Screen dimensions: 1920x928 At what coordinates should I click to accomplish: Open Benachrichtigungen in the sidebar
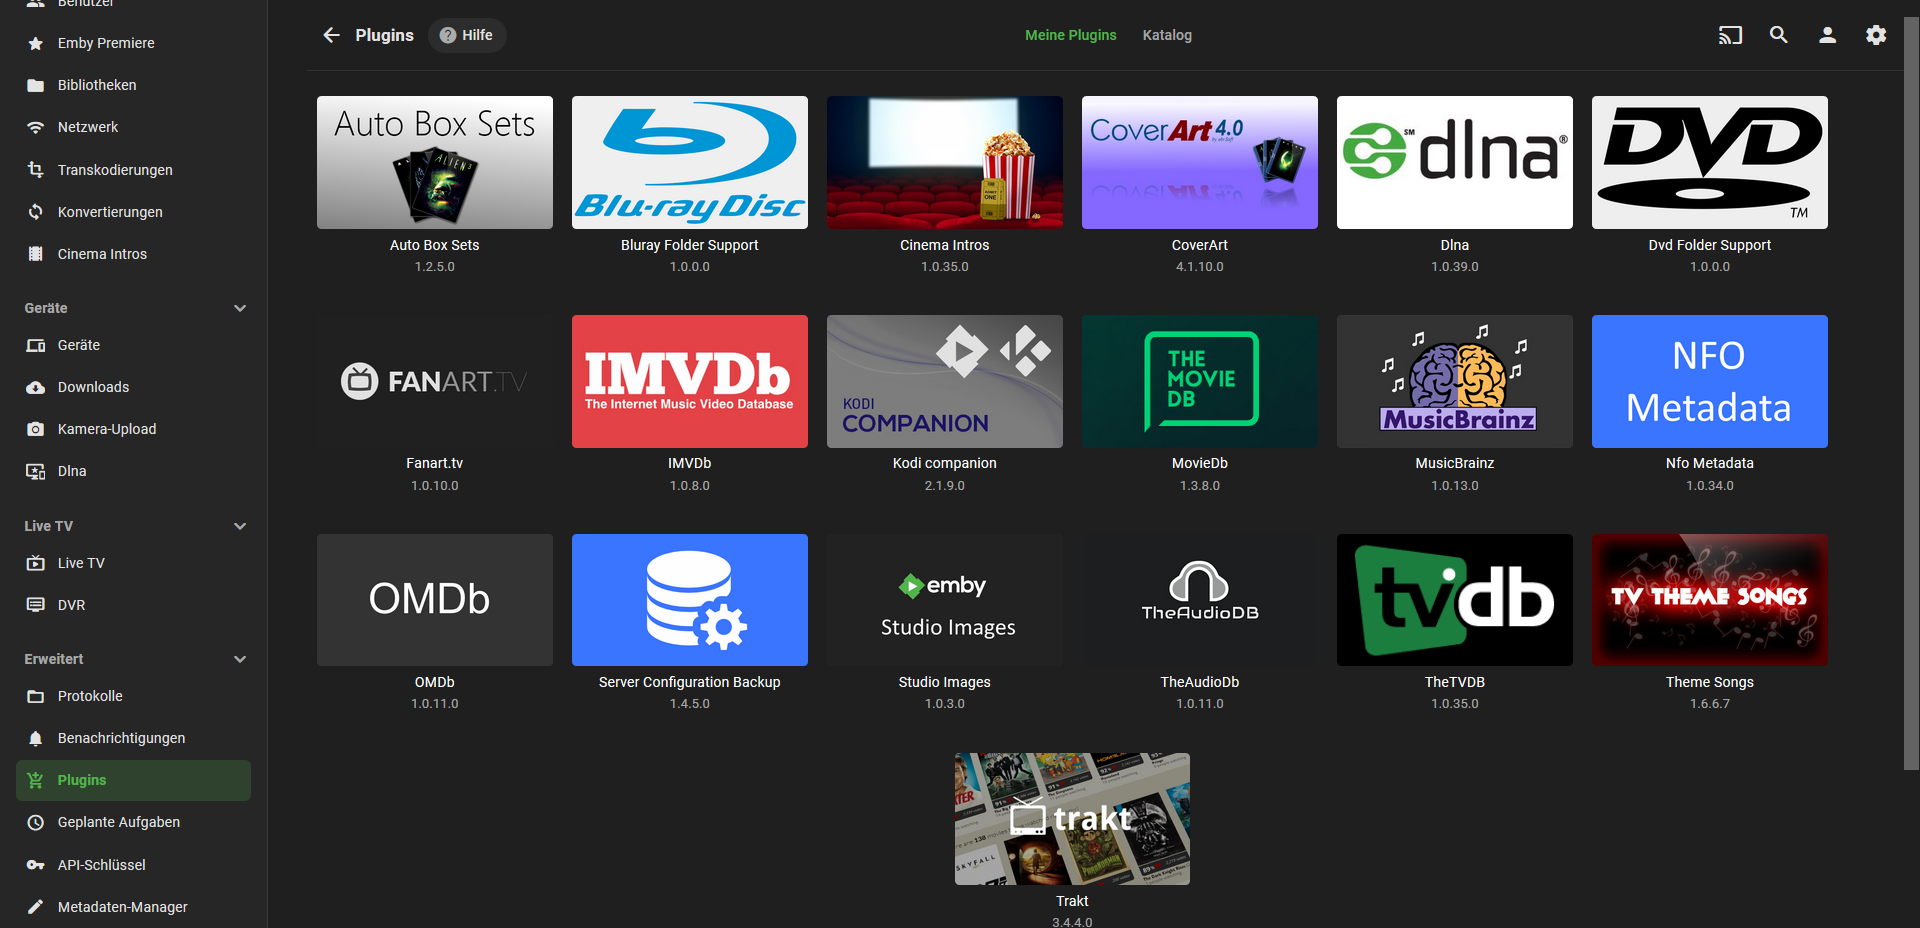(x=133, y=738)
